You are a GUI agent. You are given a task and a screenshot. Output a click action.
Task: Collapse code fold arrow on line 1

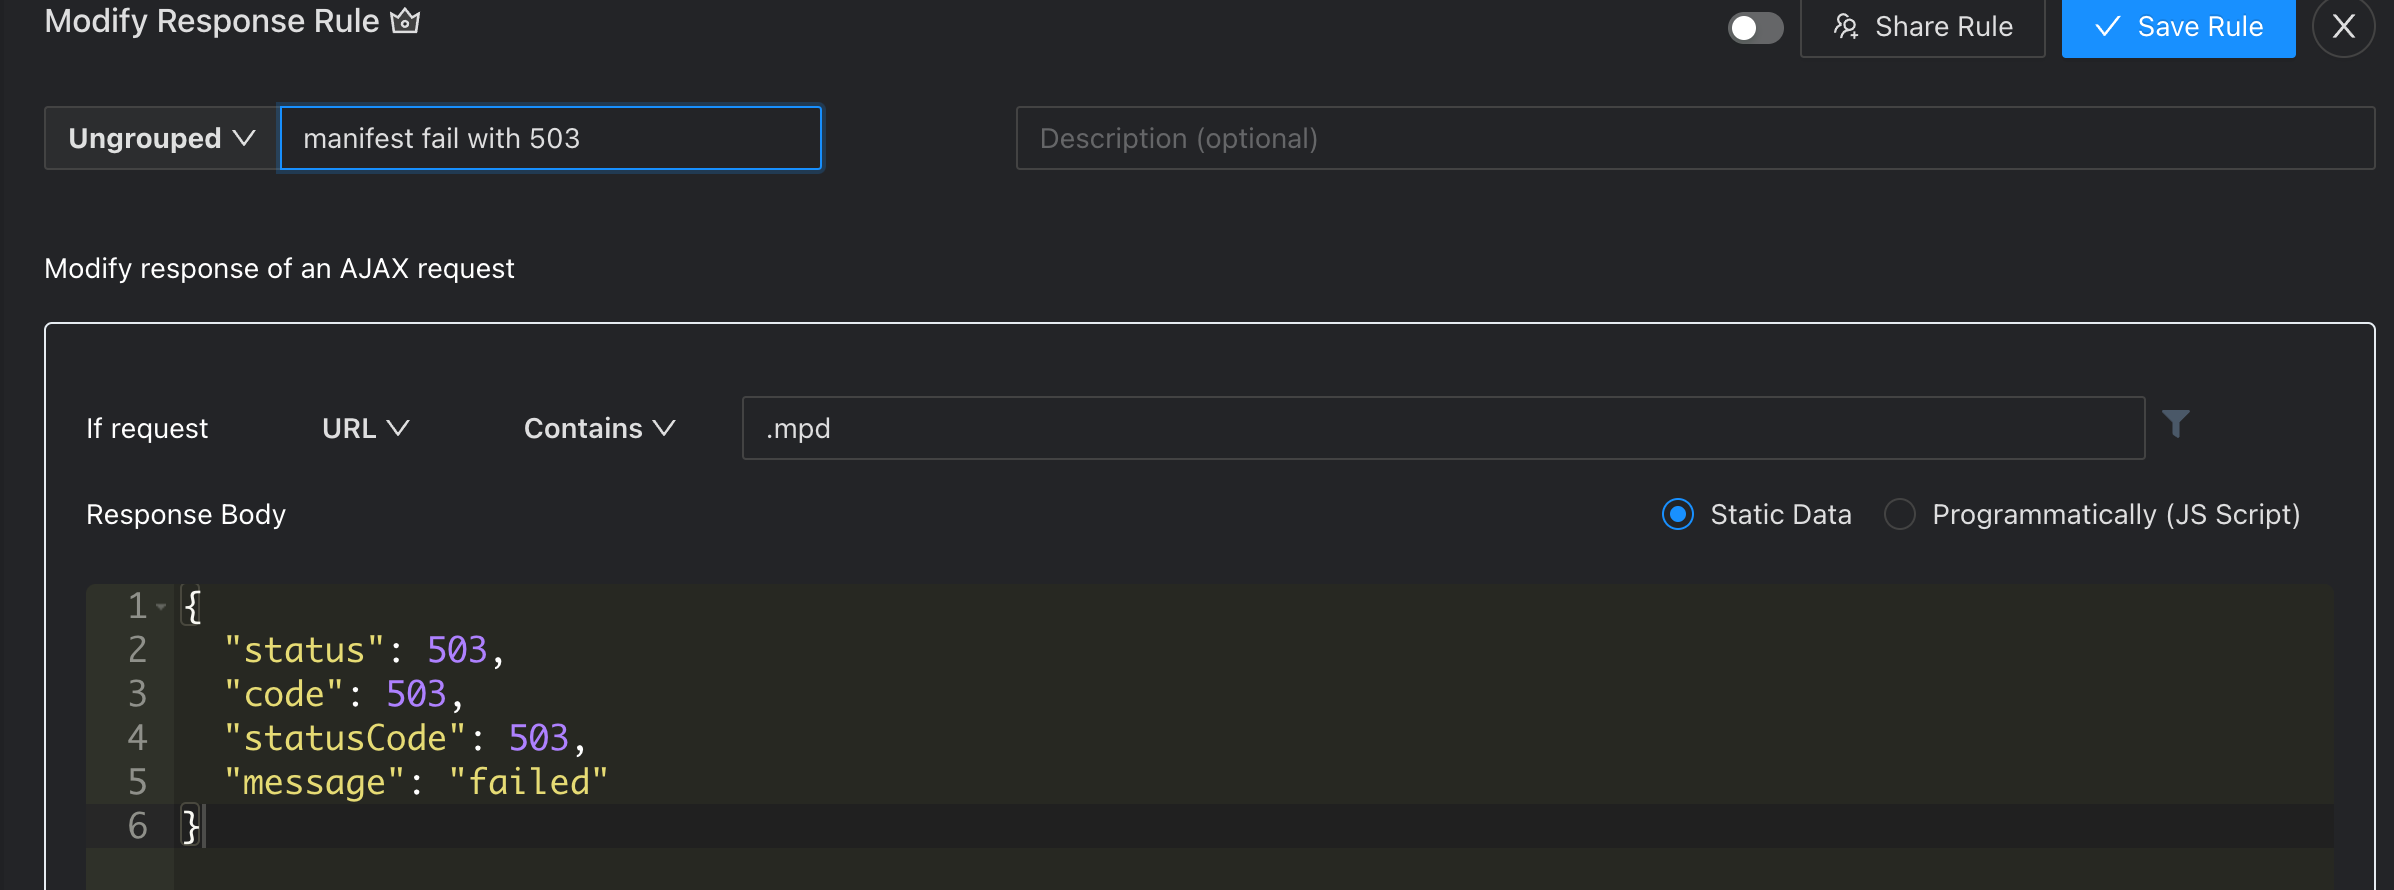click(161, 606)
